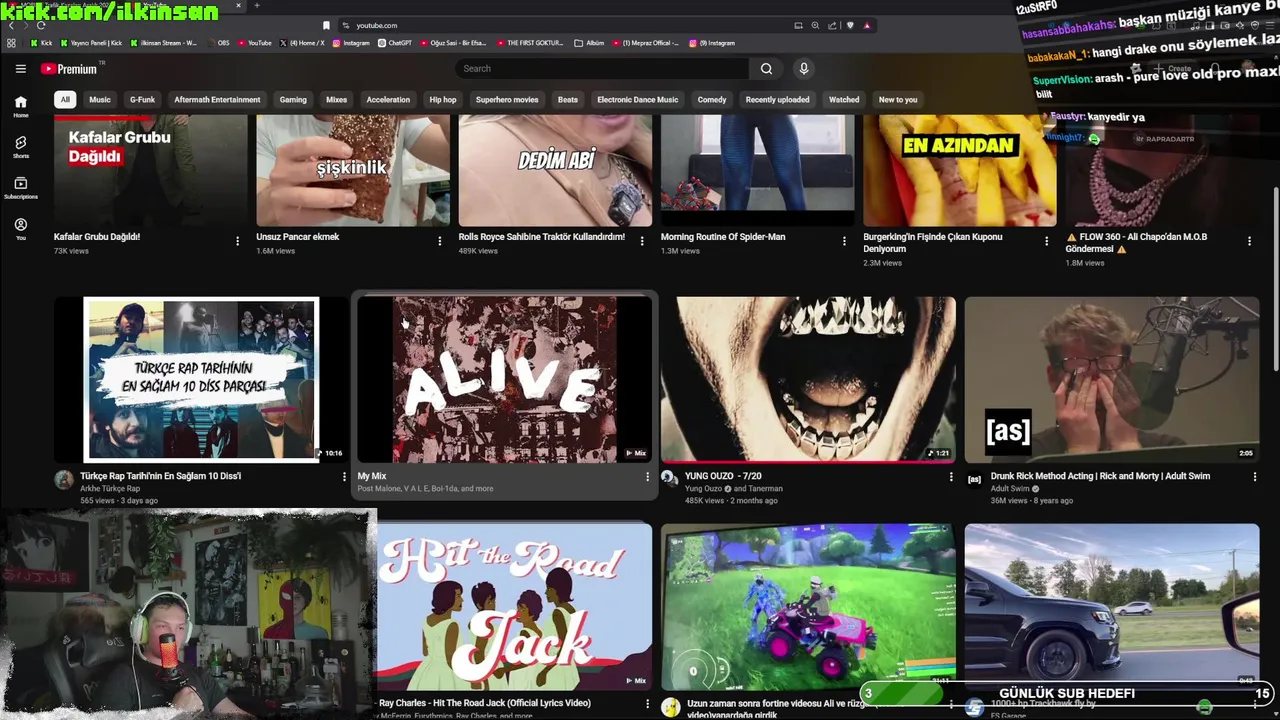Viewport: 1280px width, 720px height.
Task: Open the Brave shields icon in the address bar
Action: coord(850,25)
